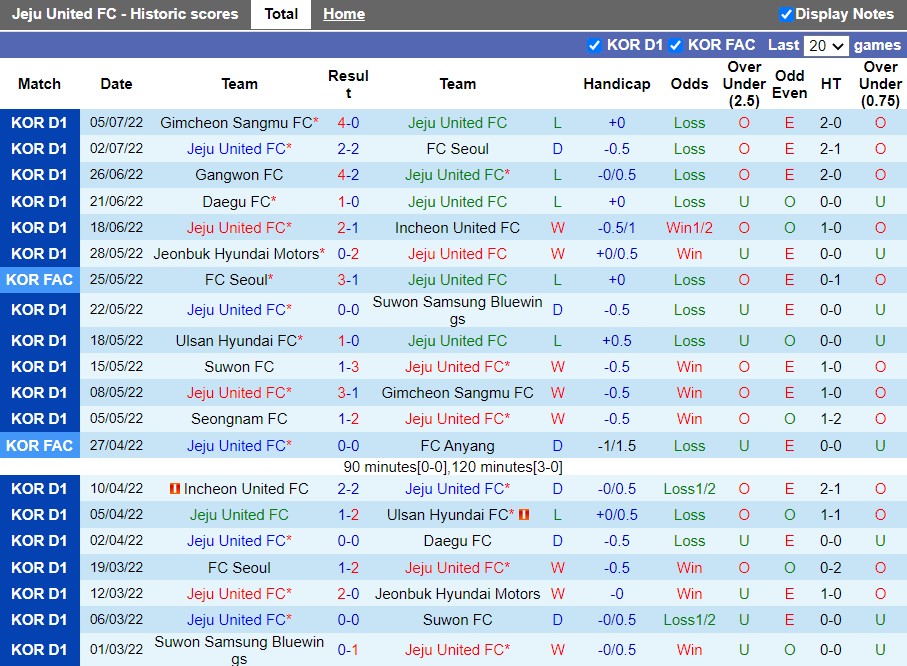Image resolution: width=907 pixels, height=666 pixels.
Task: Click the 2-2 score against FC Seoul
Action: [348, 149]
